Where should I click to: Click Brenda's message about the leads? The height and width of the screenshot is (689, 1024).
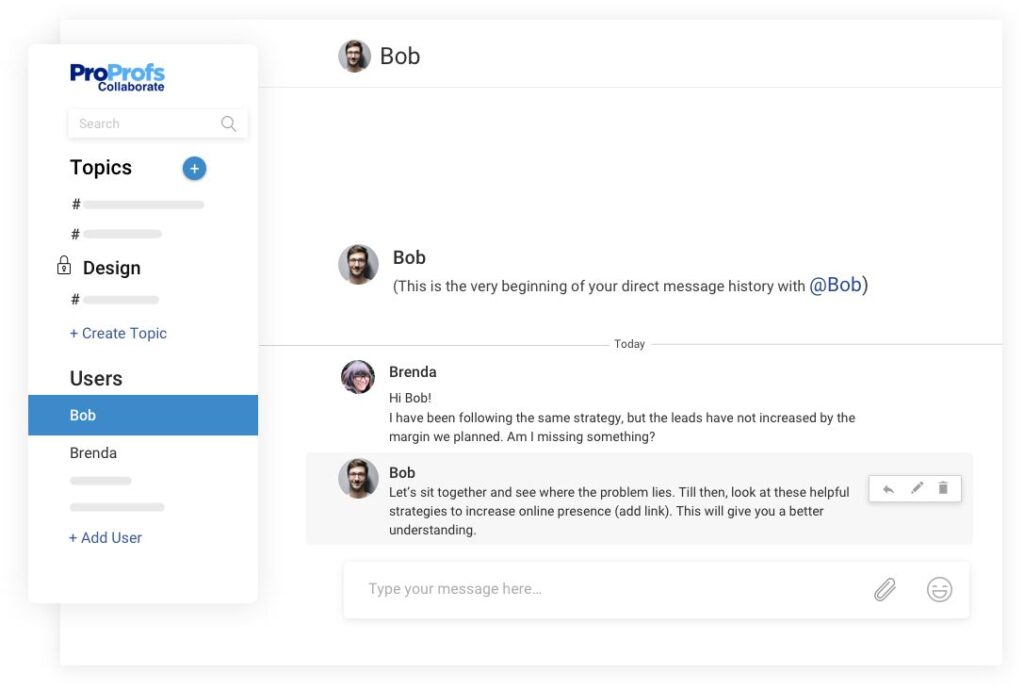[x=622, y=417]
